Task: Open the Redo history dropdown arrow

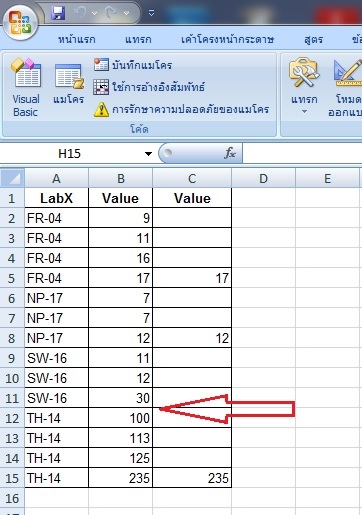Action: [x=126, y=13]
